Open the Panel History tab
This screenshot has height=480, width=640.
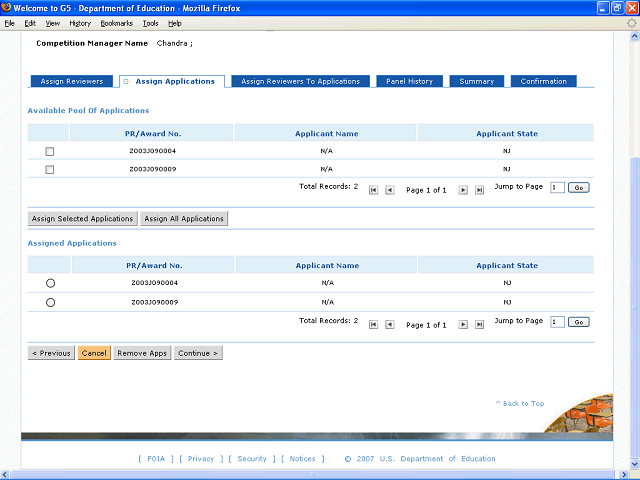410,81
